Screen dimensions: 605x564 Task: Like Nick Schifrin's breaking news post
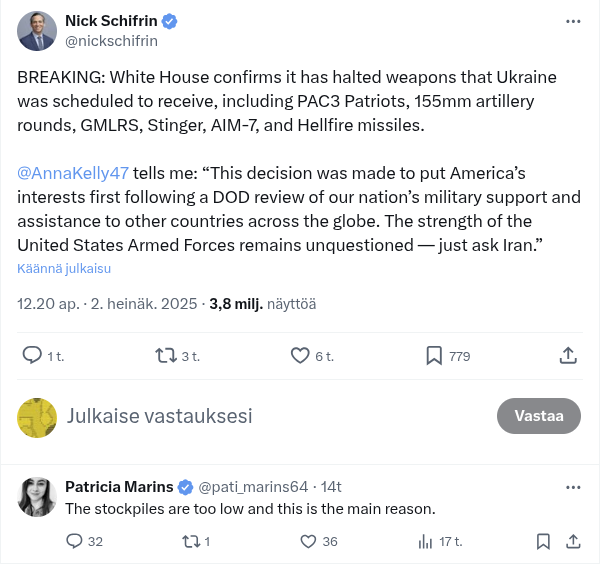pyautogui.click(x=300, y=355)
